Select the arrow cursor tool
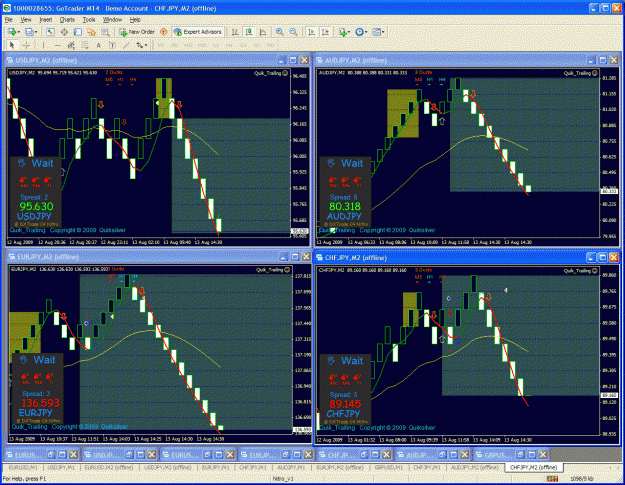625x485 pixels. point(12,45)
